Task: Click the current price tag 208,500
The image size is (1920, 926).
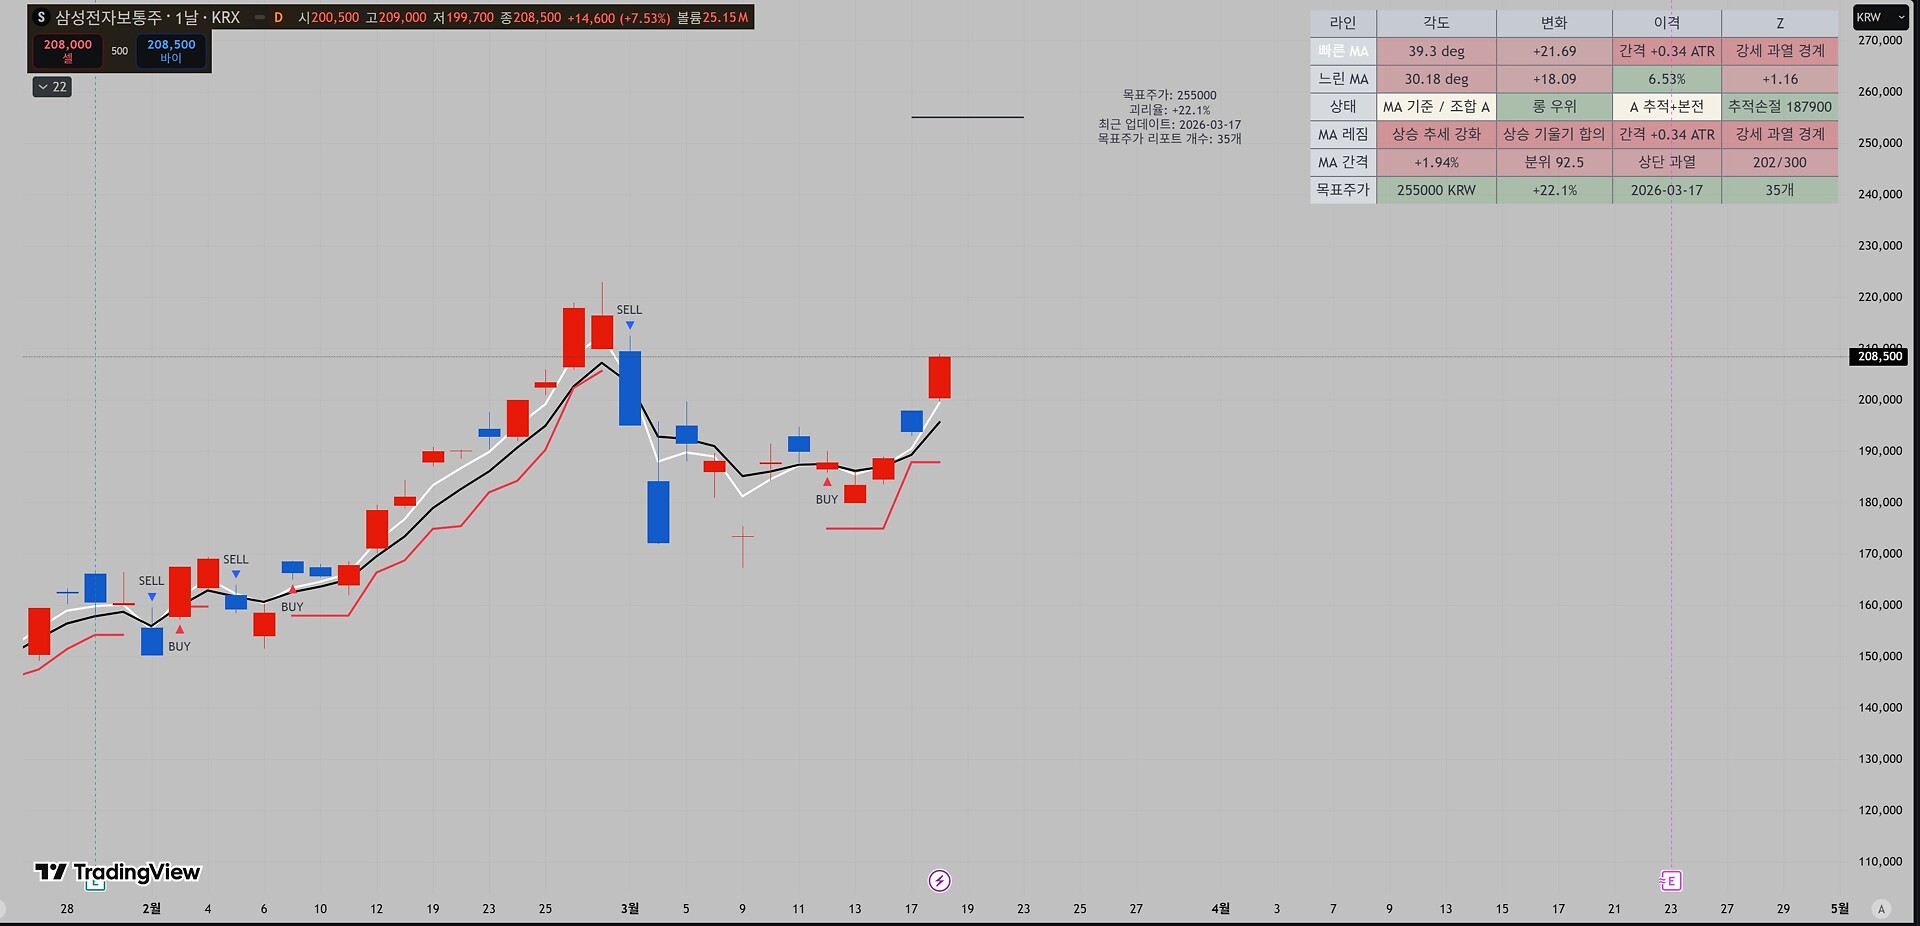Action: click(1879, 357)
